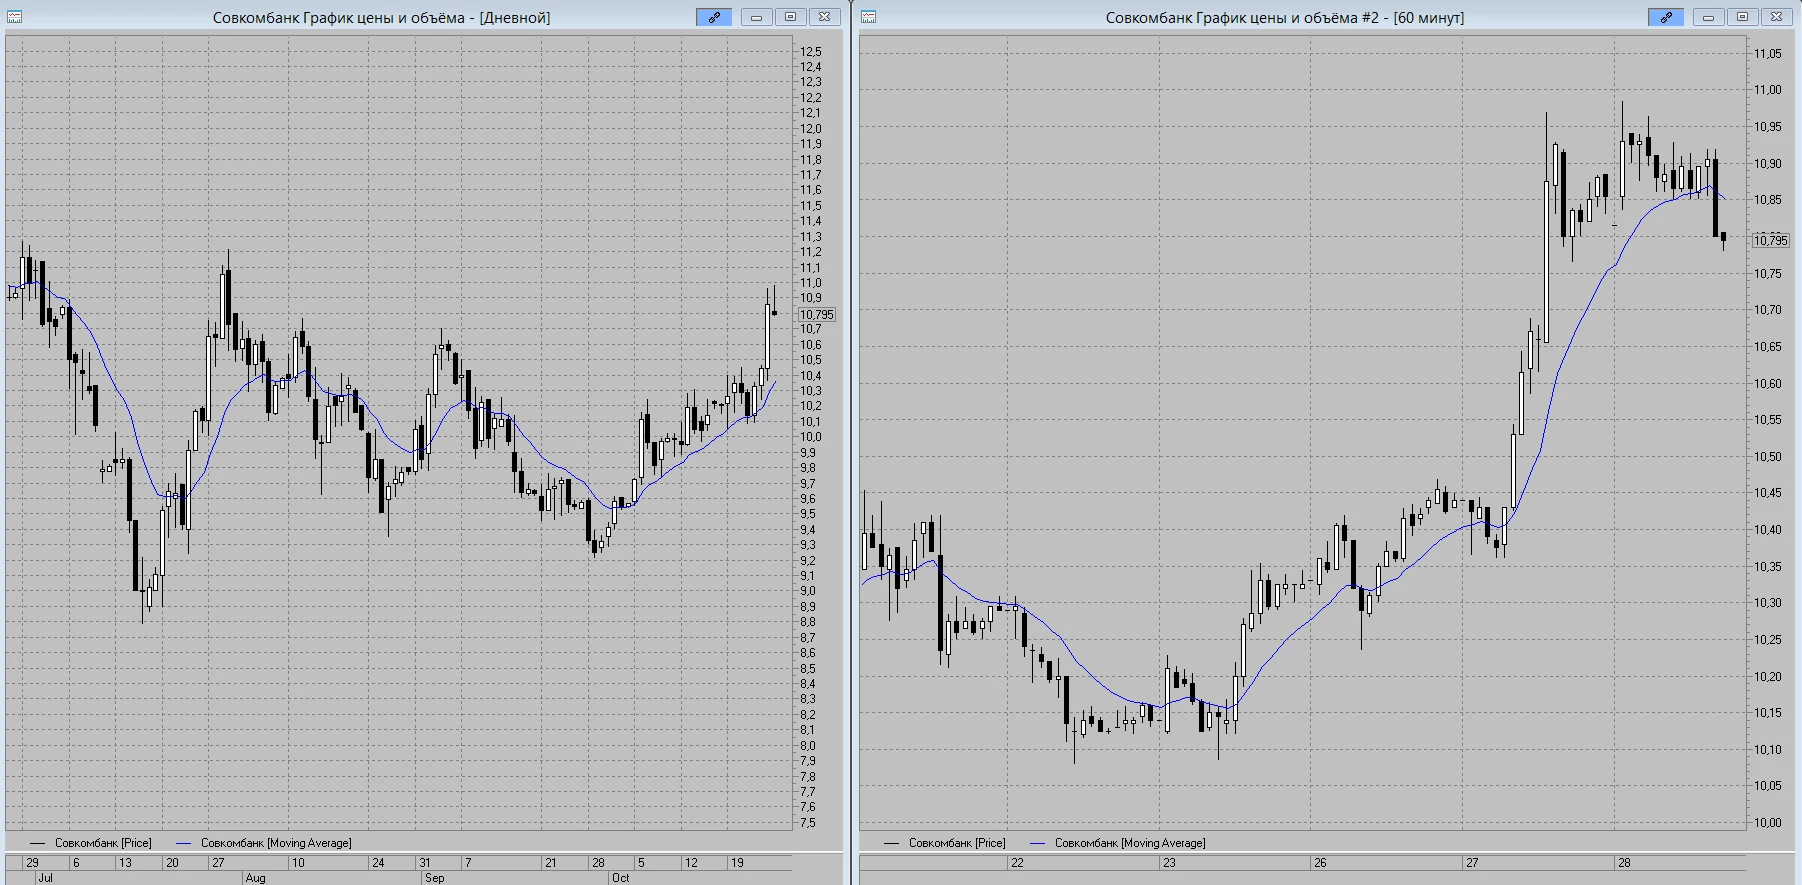Click the 'Jul' month label on the daily time axis

45,878
